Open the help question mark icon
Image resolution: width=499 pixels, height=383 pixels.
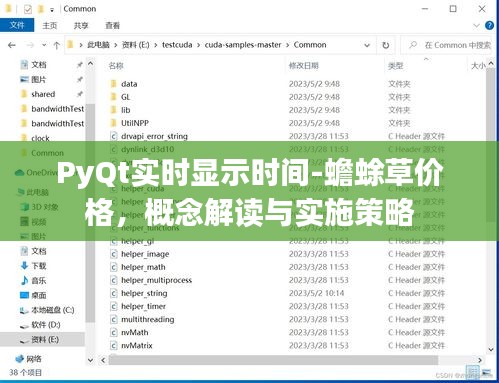point(489,25)
